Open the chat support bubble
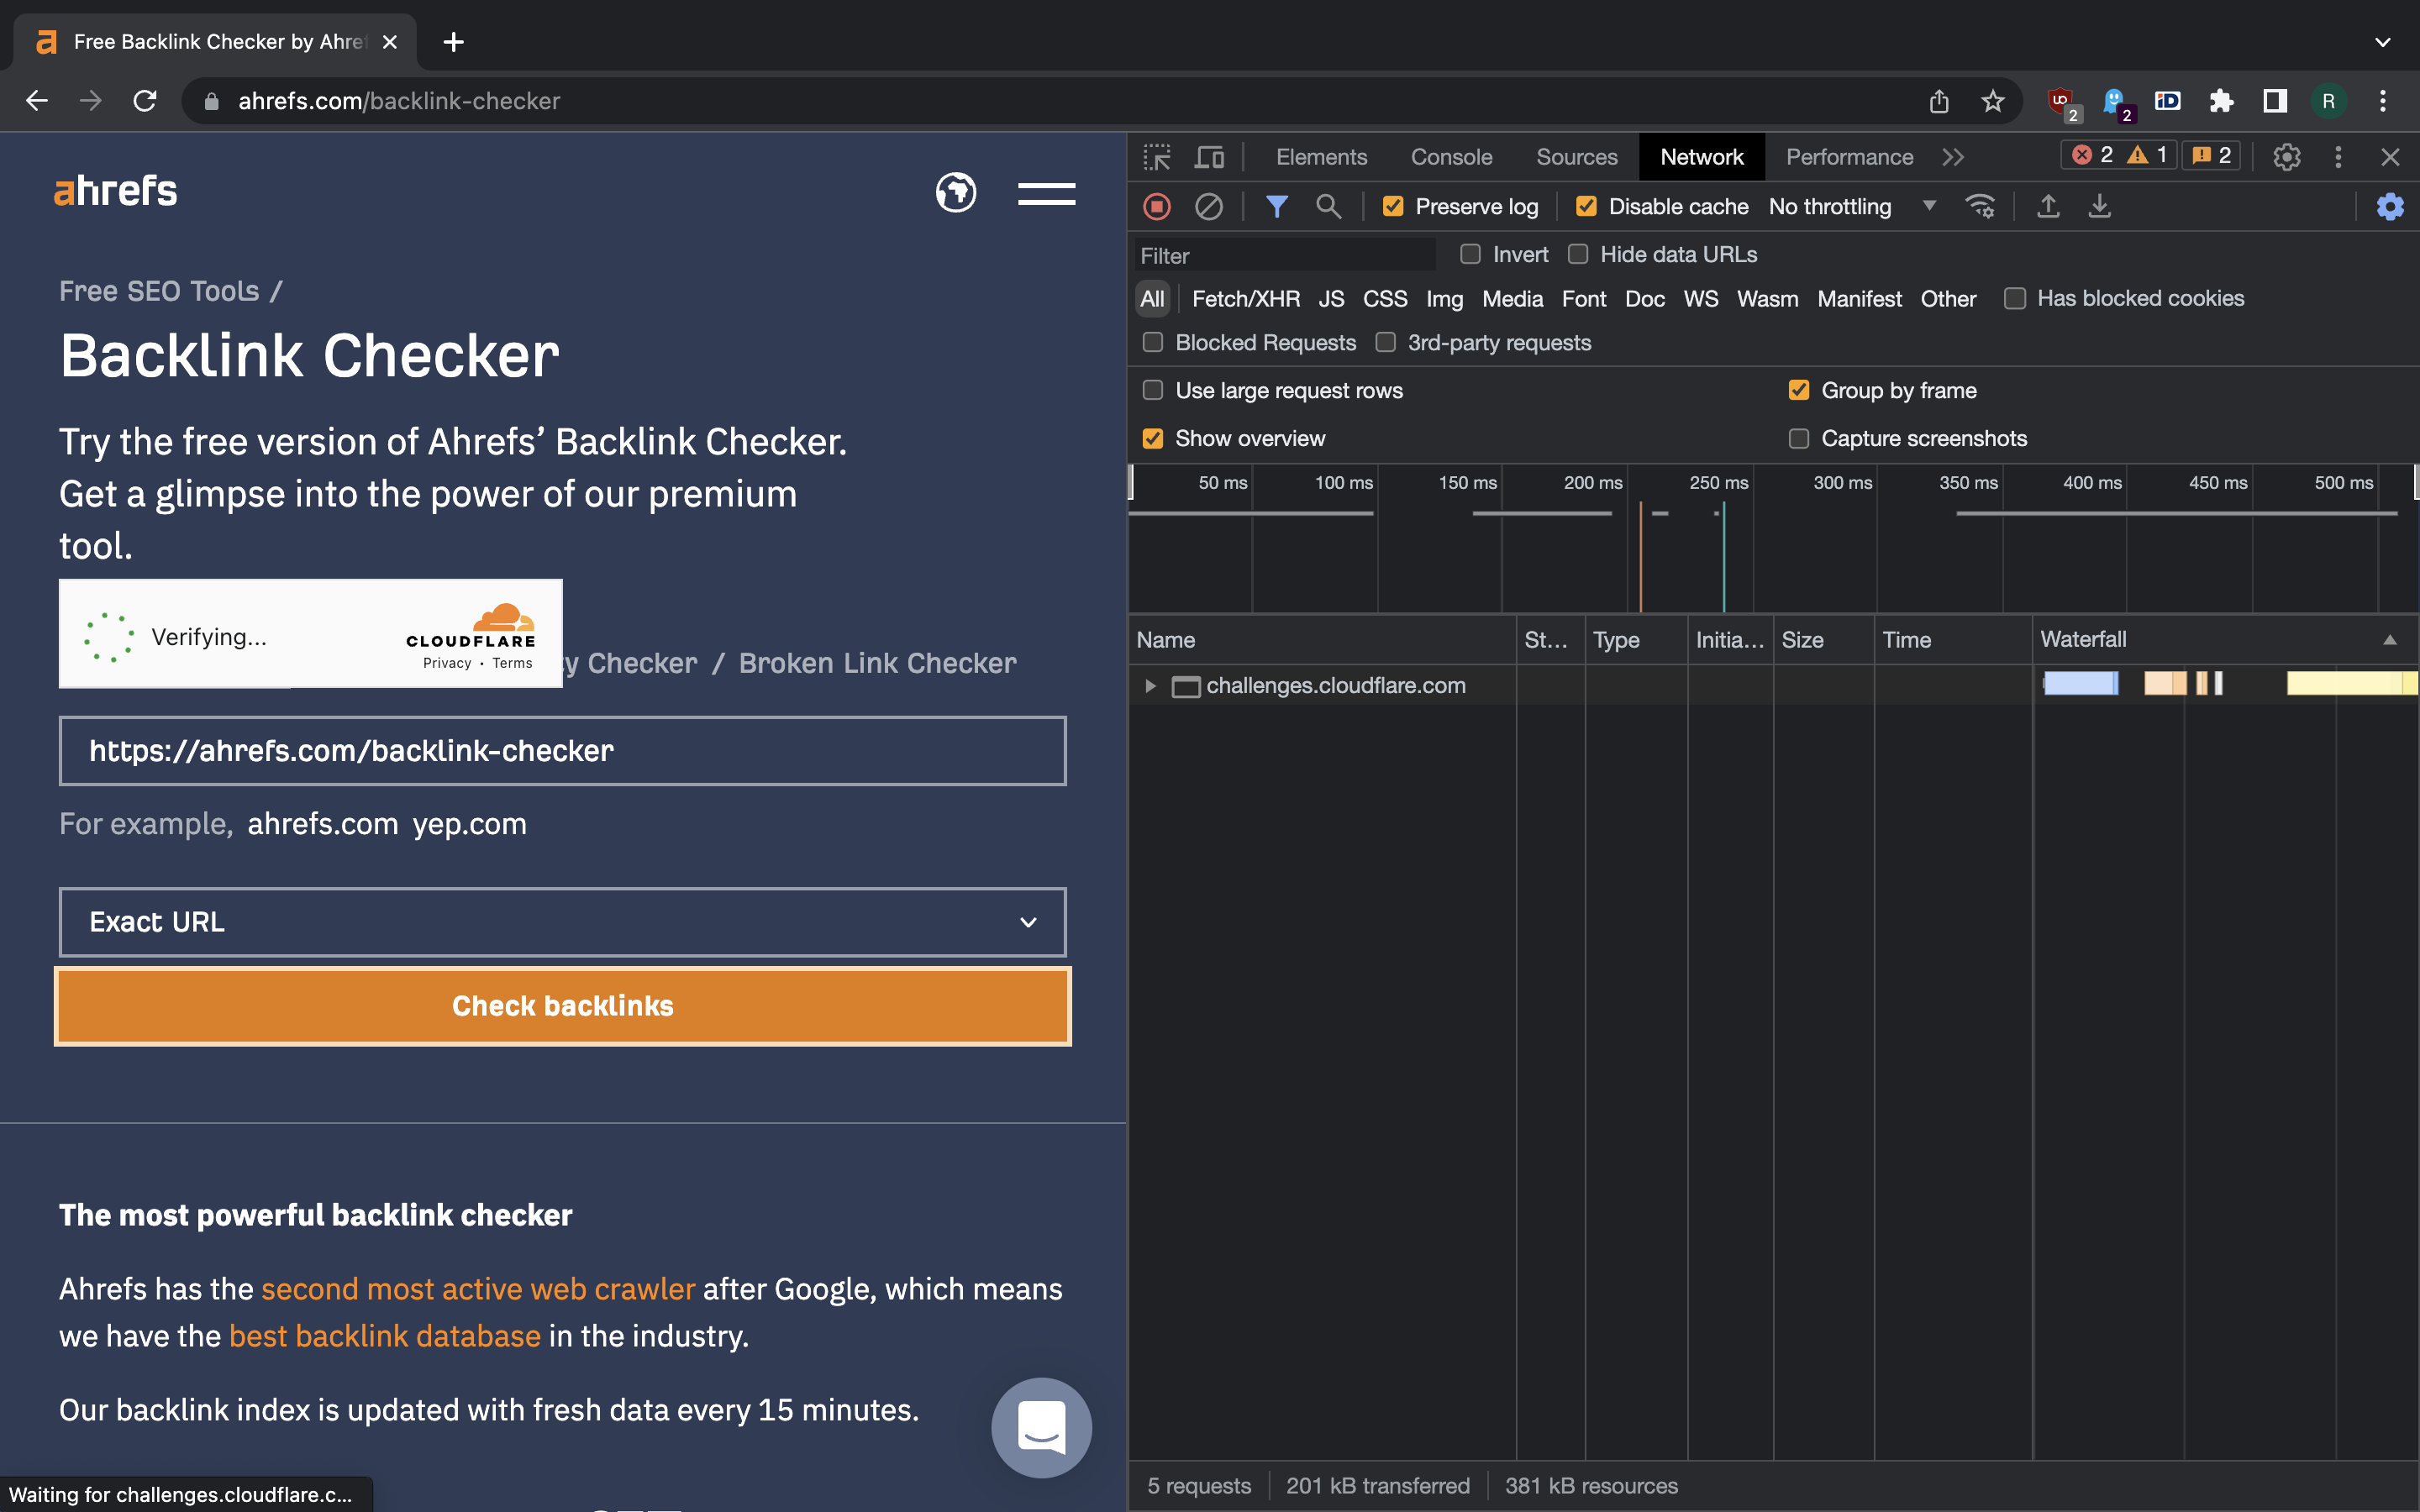This screenshot has width=2420, height=1512. tap(1041, 1427)
